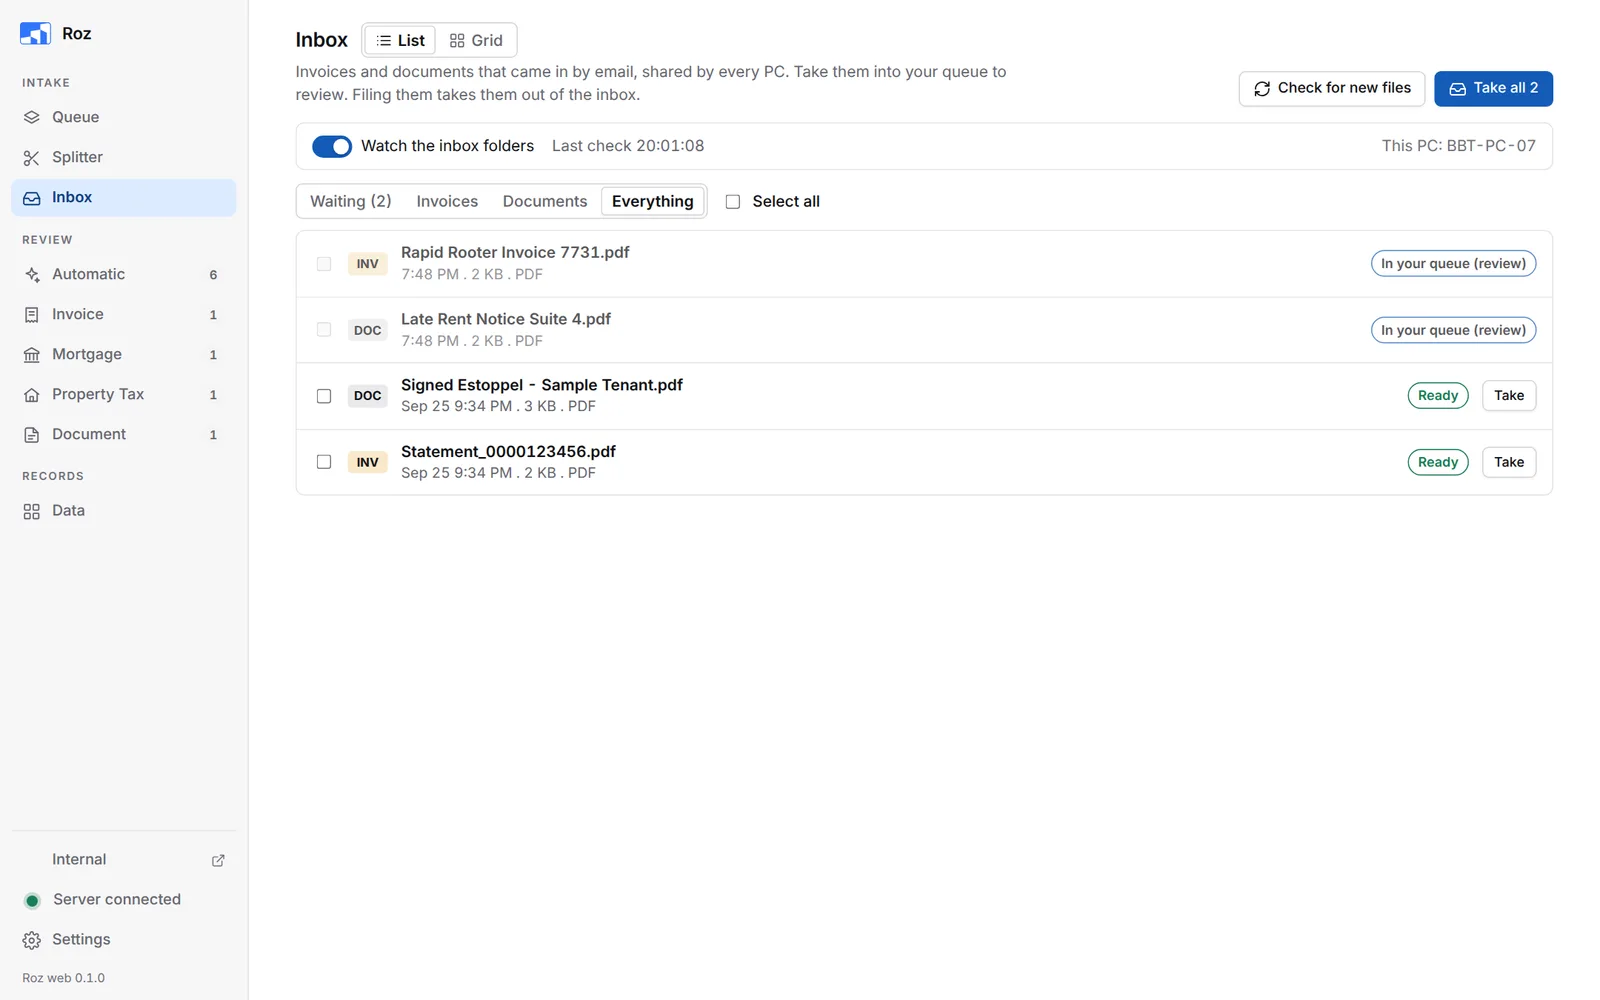Take the Statement_0000123456.pdf file
This screenshot has width=1600, height=1000.
(1509, 462)
